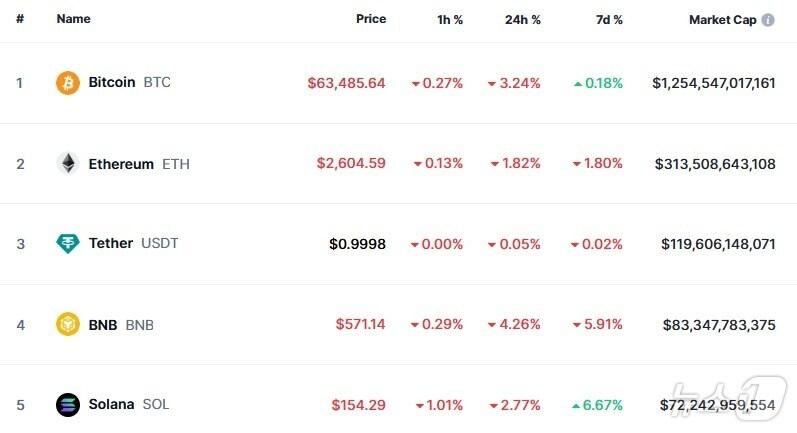Click the BNB yellow logo icon
Screen dimensions: 797x433
tap(68, 325)
